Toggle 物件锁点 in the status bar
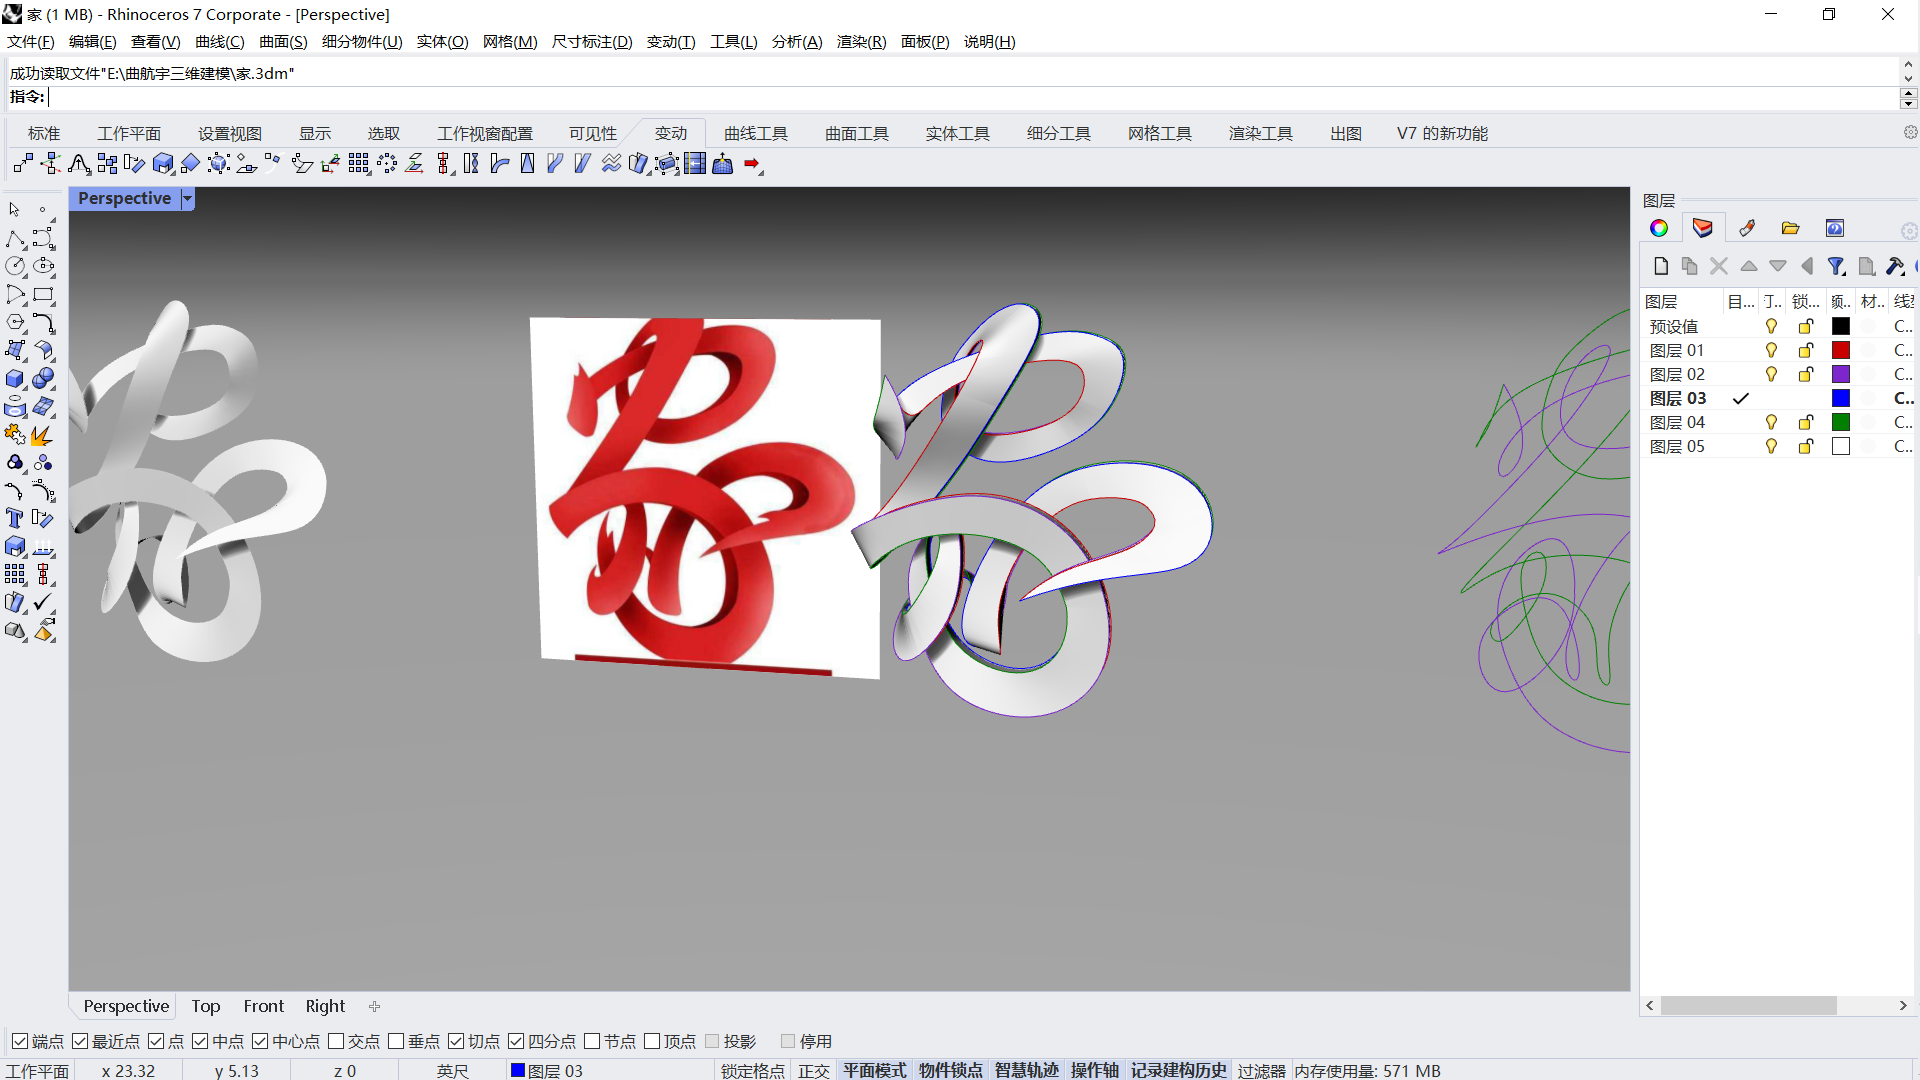 click(x=950, y=1070)
